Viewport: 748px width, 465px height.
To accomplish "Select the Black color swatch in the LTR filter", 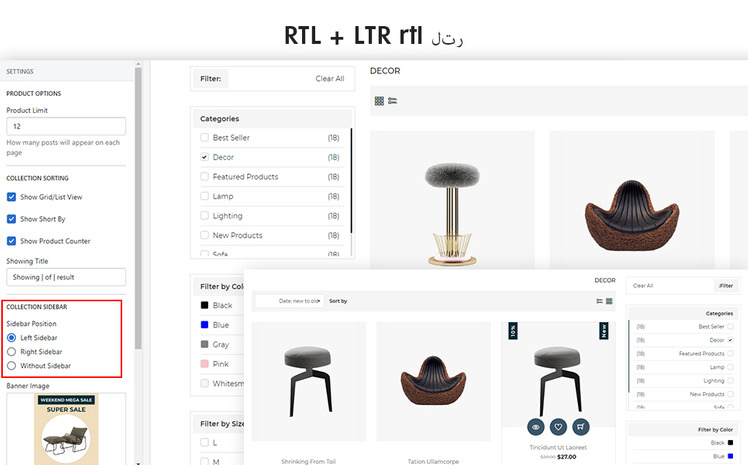I will tap(204, 305).
